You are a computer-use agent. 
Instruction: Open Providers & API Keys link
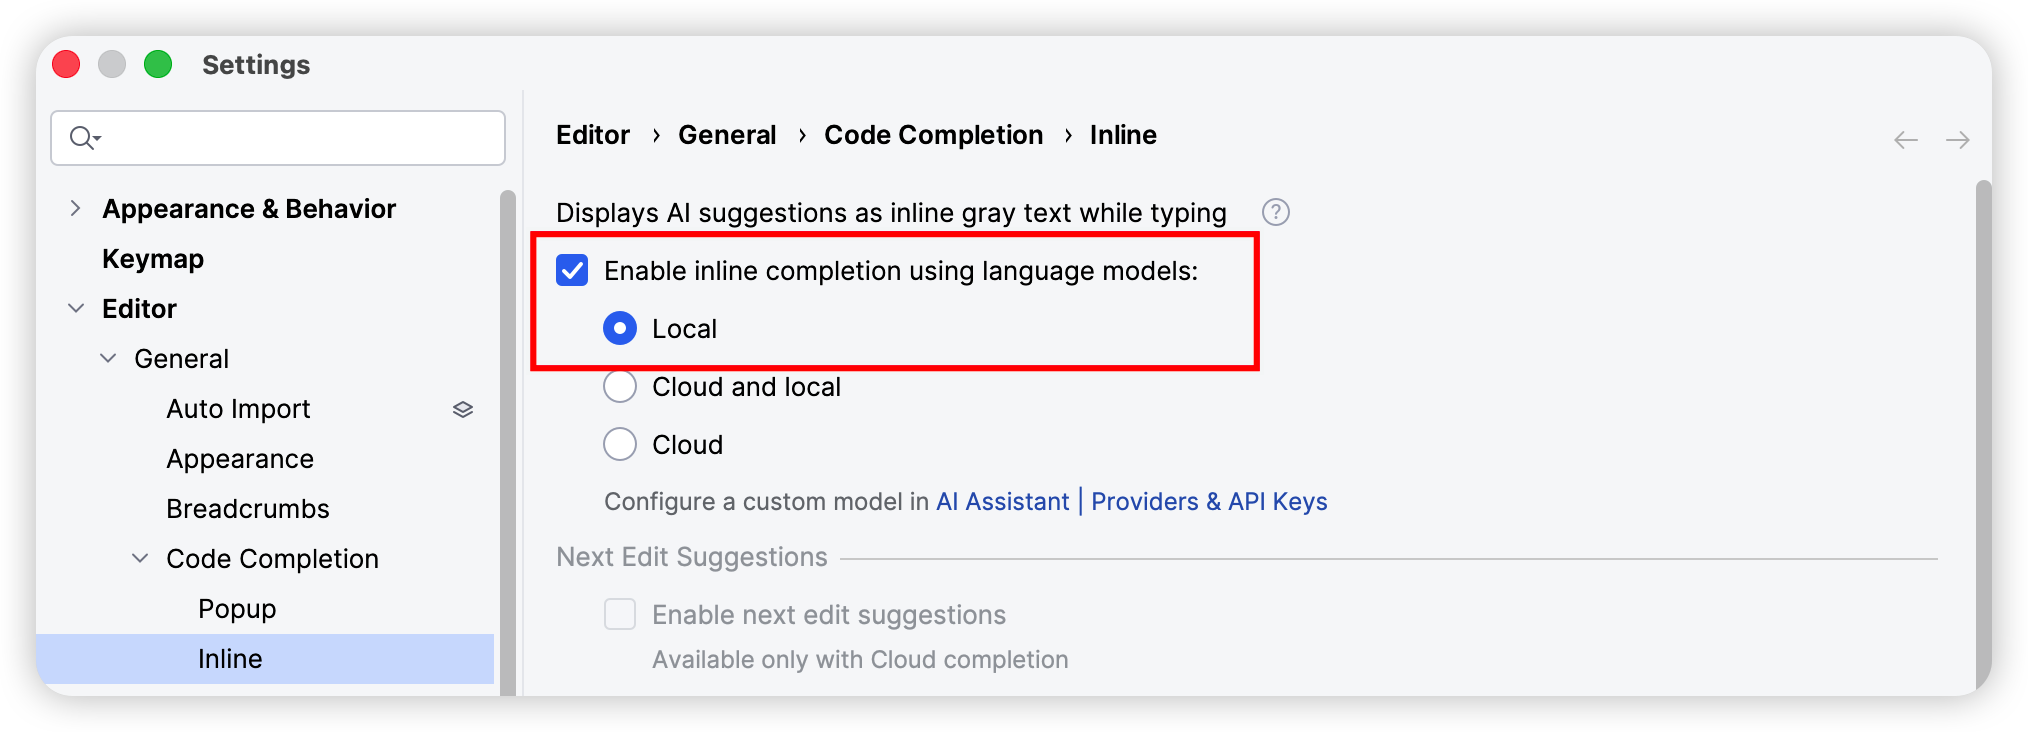coord(1209,502)
